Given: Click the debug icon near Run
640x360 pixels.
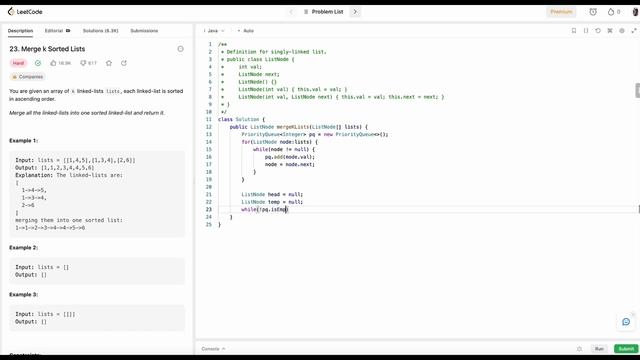Looking at the screenshot, I should (579, 349).
